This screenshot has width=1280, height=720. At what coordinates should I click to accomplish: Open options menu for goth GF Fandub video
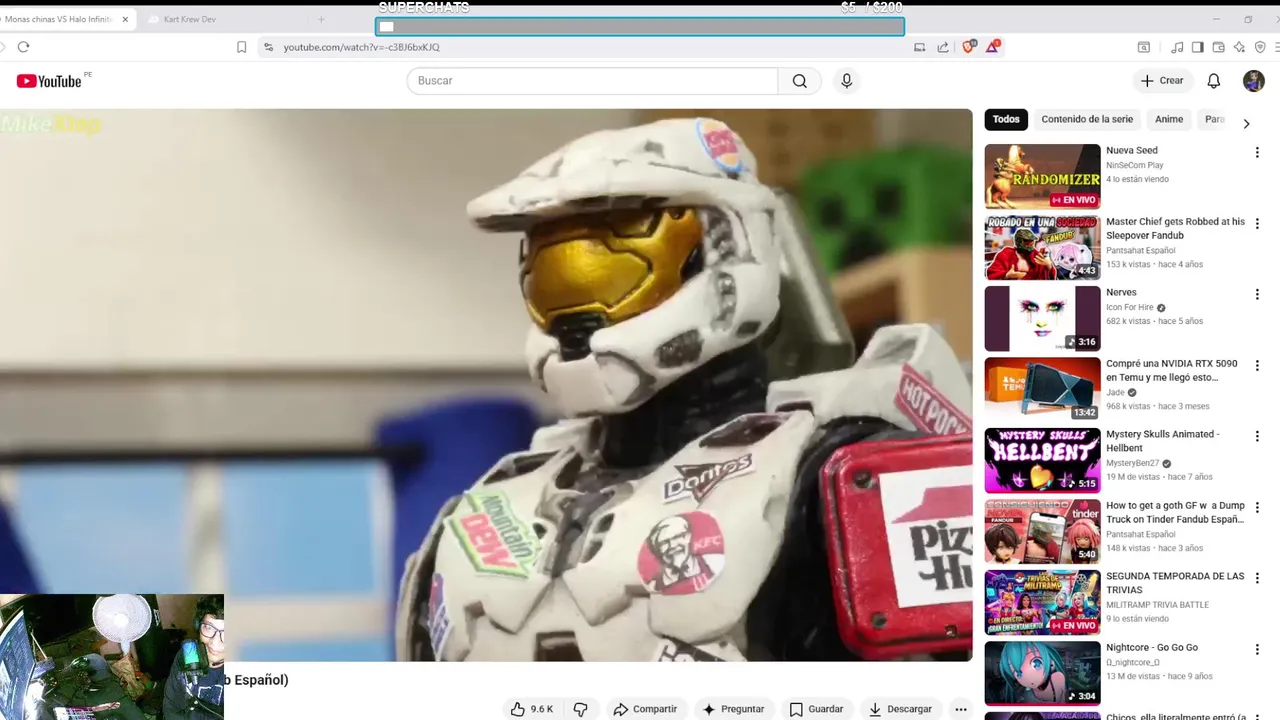pyautogui.click(x=1257, y=508)
